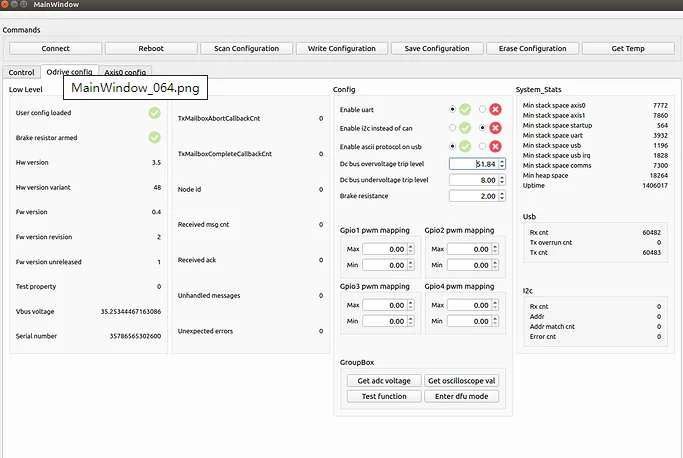Click the Min stack space axis0 value 7772
Screen dimensions: 683x458
(660, 105)
